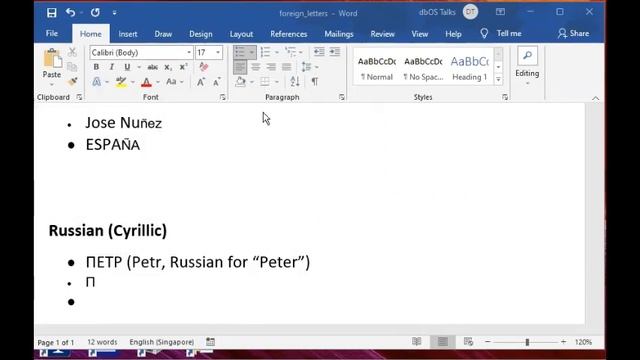The image size is (640, 360).
Task: Toggle bulleted list
Action: pos(240,52)
